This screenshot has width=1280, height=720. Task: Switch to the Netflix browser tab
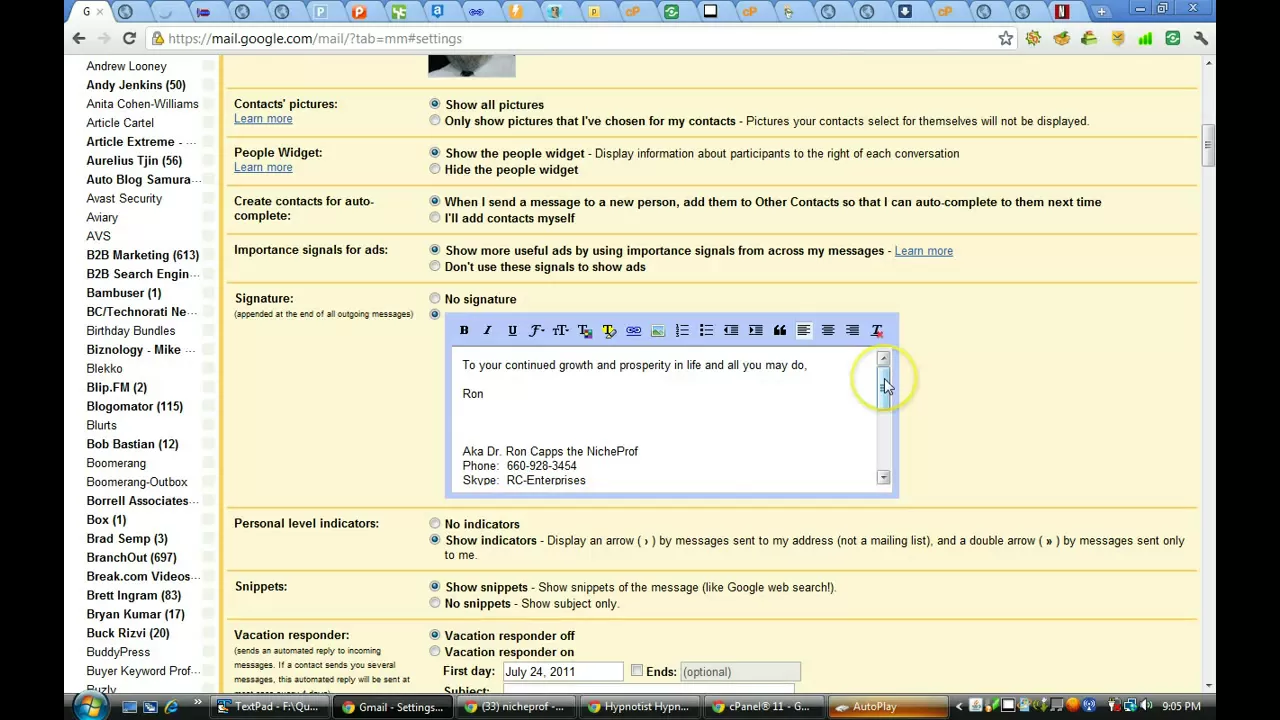(1062, 12)
